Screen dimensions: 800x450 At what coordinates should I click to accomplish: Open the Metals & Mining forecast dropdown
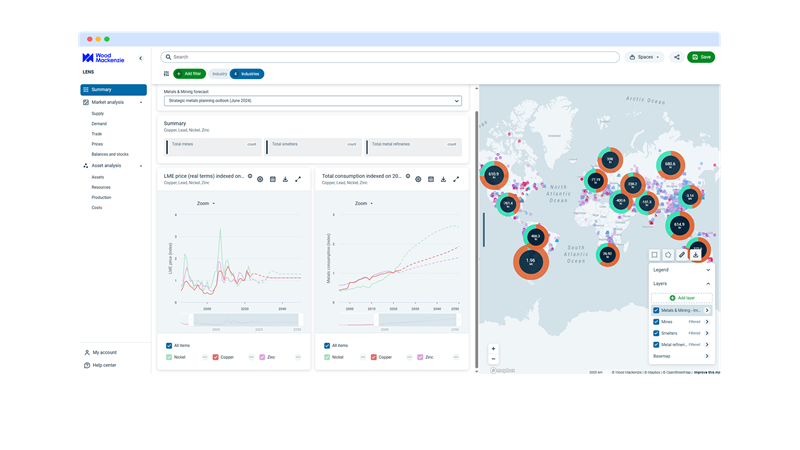[x=313, y=101]
